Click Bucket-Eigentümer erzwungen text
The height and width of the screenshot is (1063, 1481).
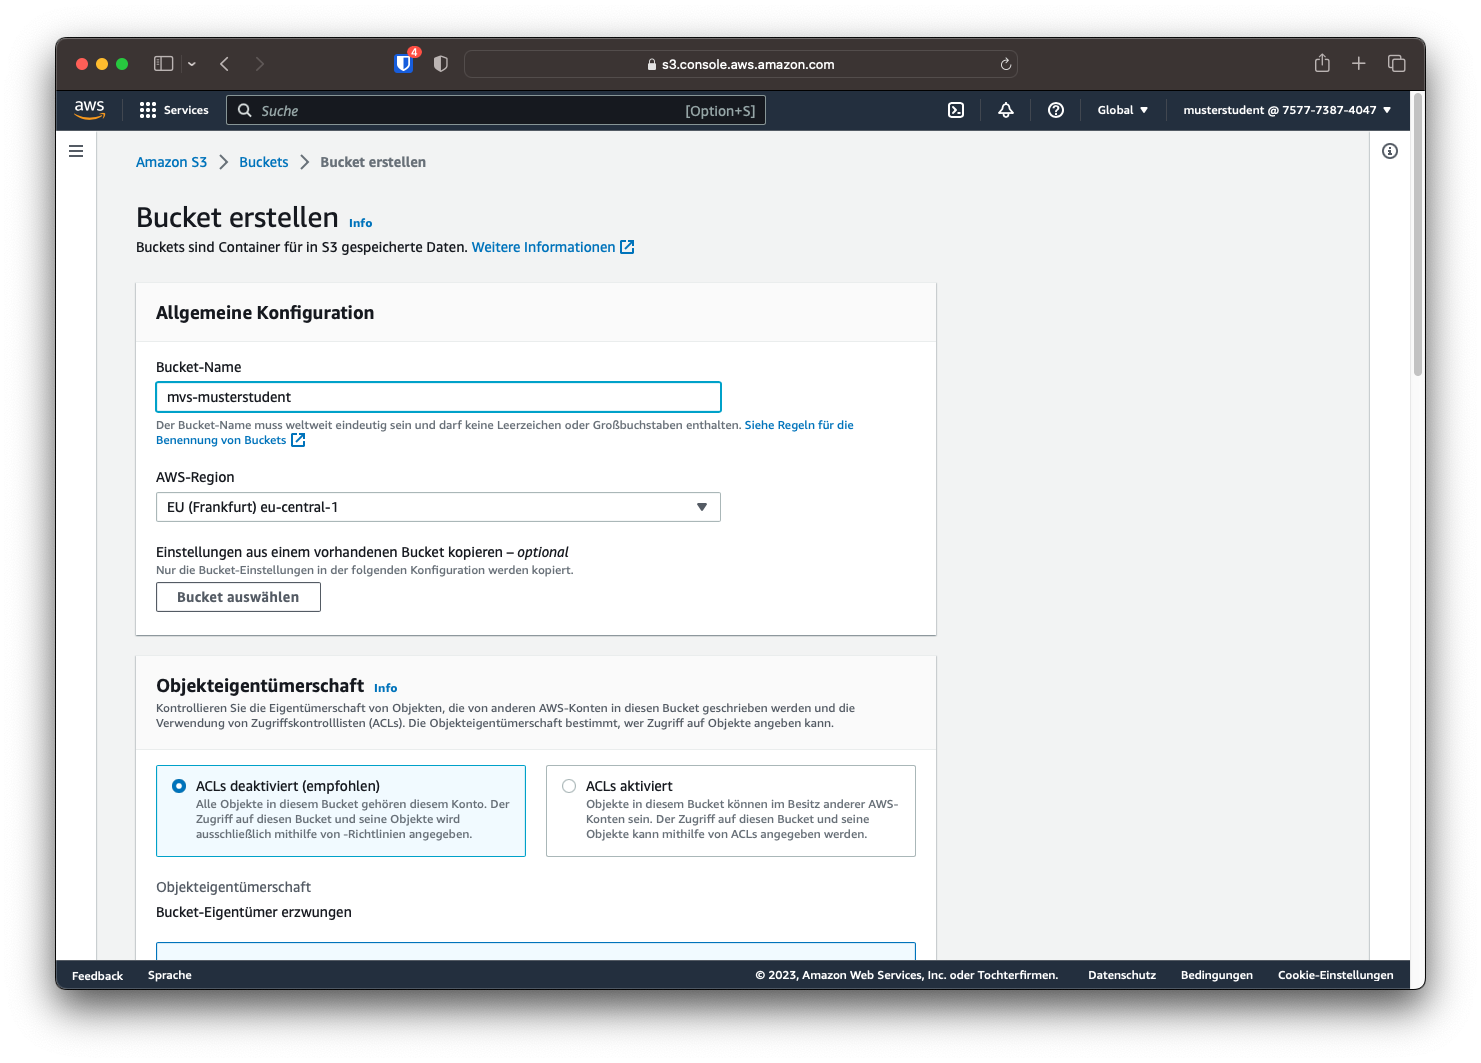point(254,912)
